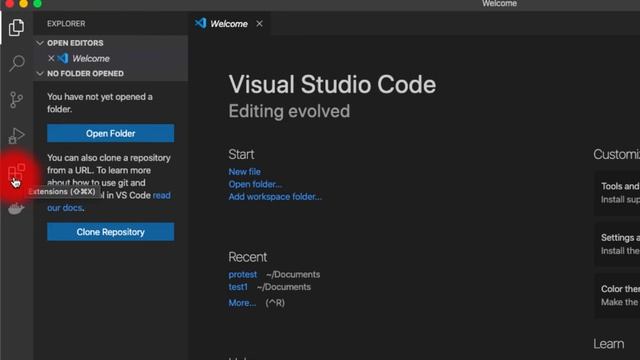Click the VS Code logo on Welcome tab
Screen dimensions: 640x360
200,23
